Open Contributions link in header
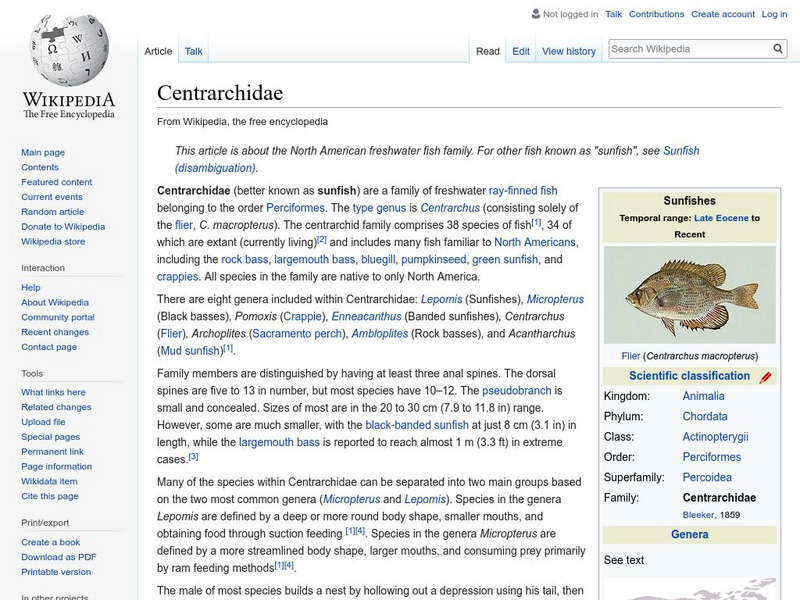 (x=656, y=14)
